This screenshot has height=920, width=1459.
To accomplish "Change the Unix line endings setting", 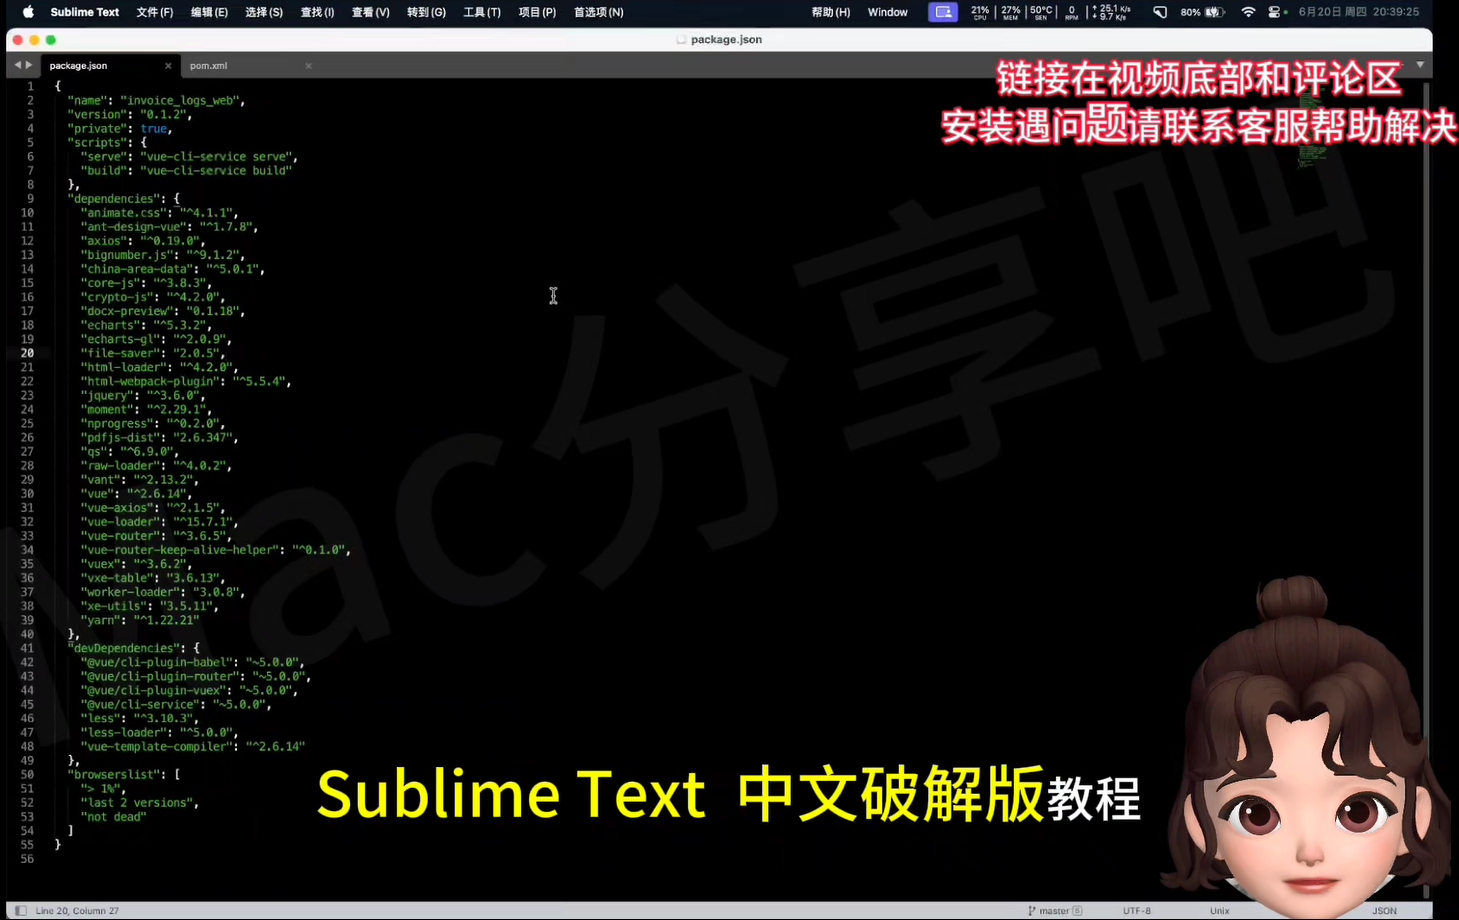I will point(1219,911).
